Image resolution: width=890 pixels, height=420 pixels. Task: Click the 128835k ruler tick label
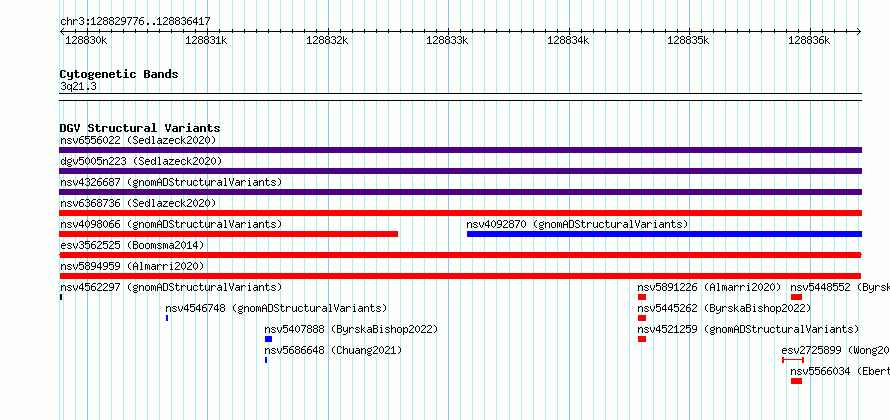tap(687, 40)
